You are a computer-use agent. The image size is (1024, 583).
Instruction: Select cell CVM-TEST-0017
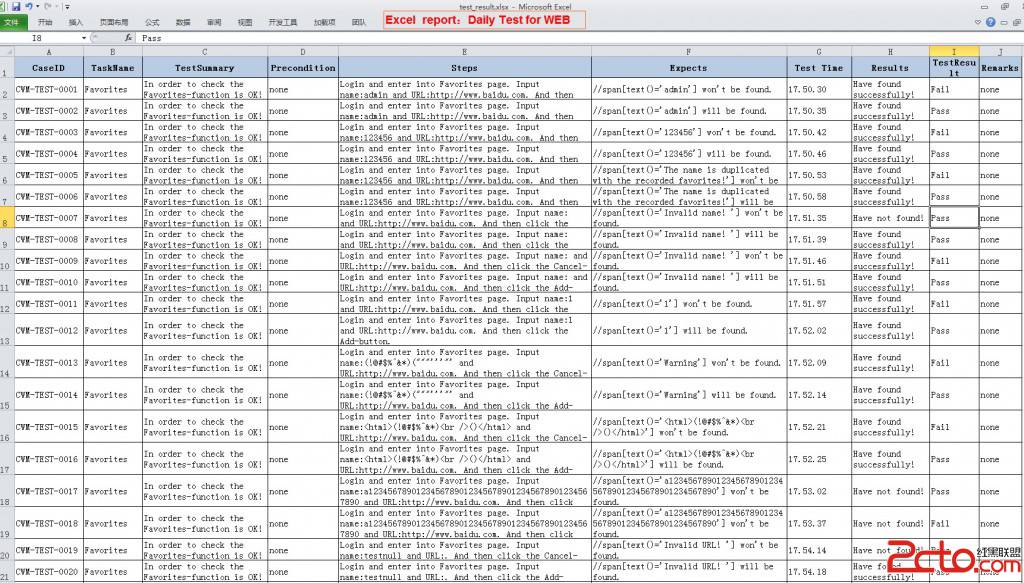point(48,491)
